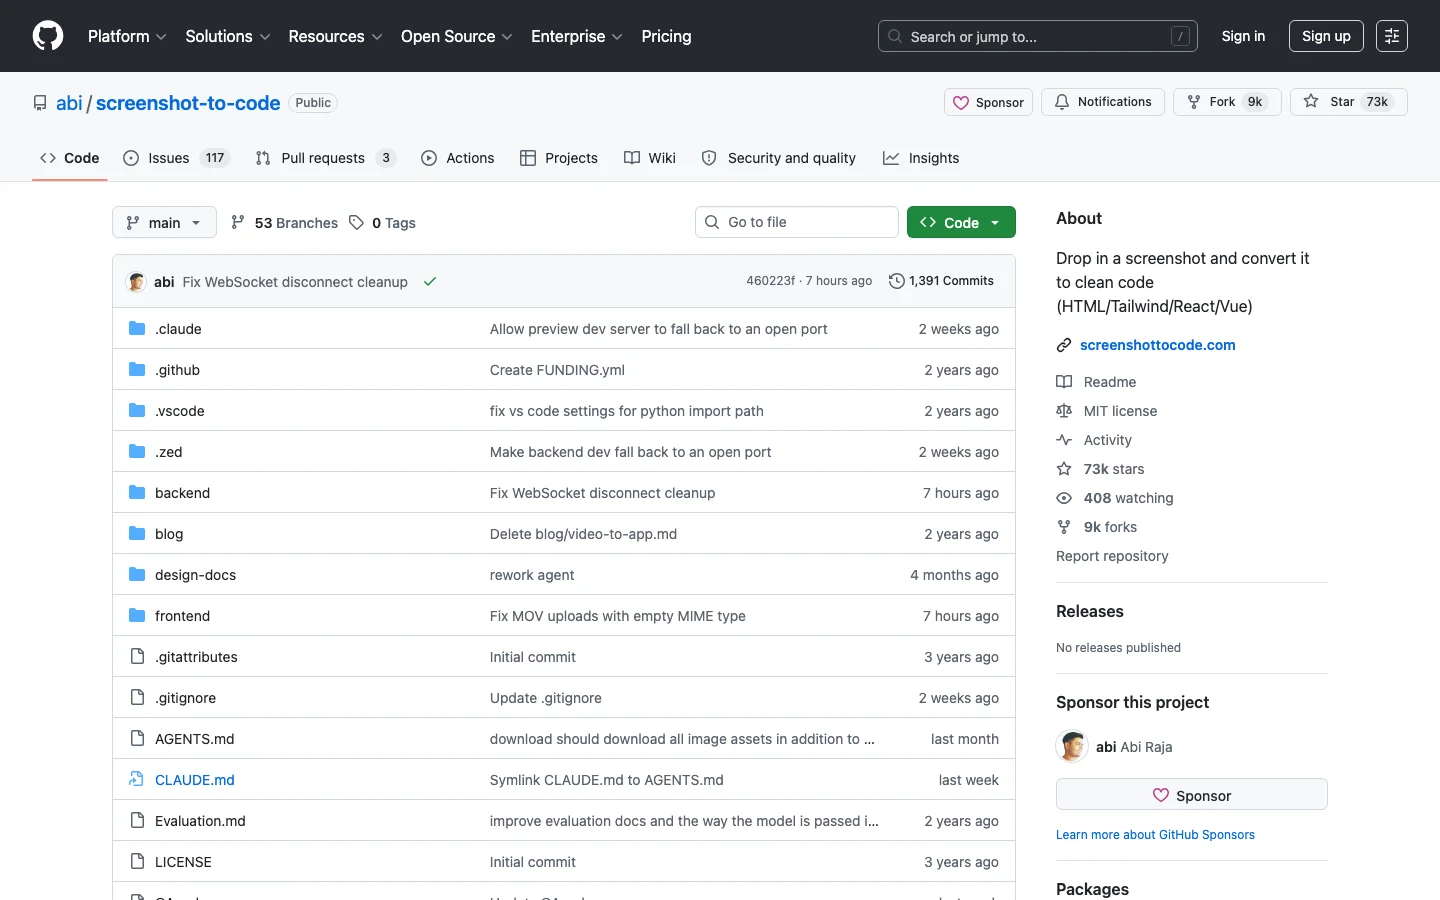Expand the Open Source menu
Viewport: 1440px width, 900px height.
(457, 36)
